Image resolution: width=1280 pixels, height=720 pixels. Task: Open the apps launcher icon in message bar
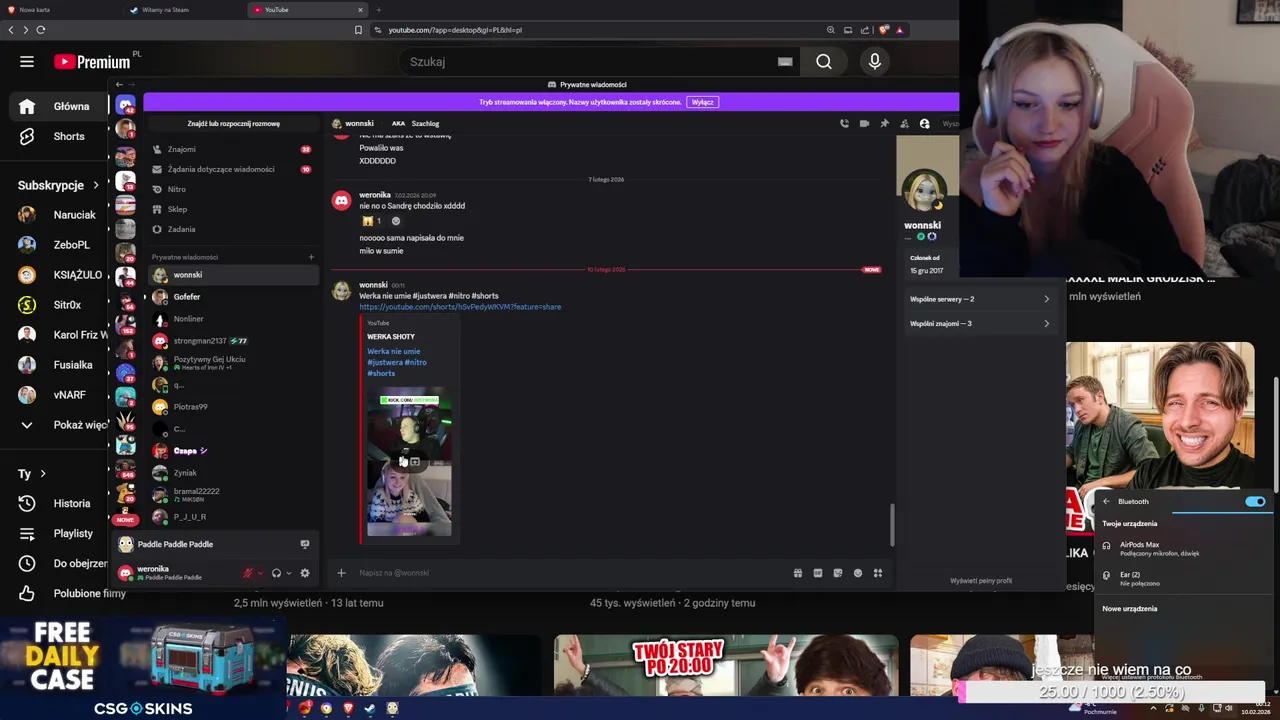(878, 573)
